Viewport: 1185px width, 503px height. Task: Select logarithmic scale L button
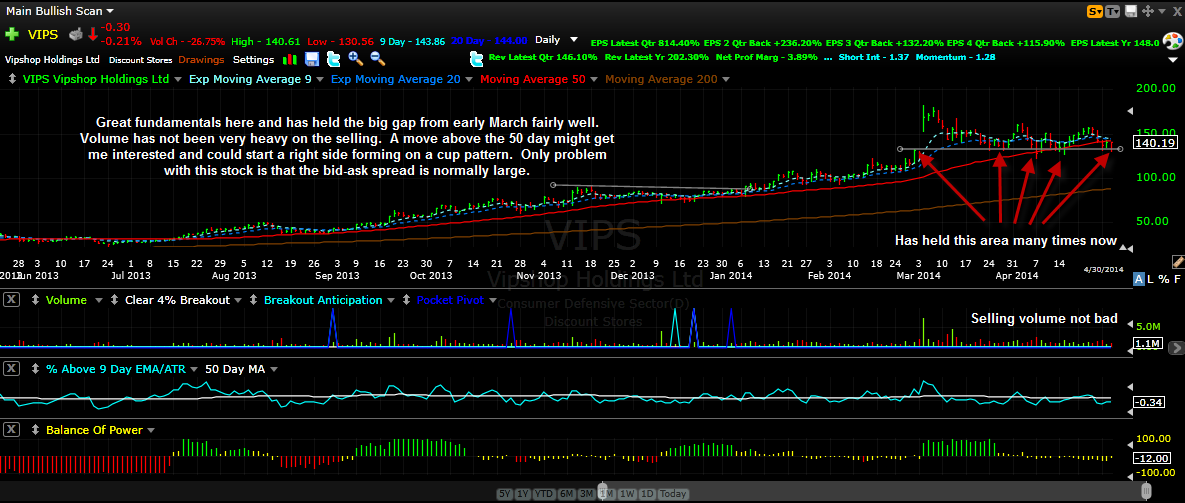pyautogui.click(x=1151, y=280)
